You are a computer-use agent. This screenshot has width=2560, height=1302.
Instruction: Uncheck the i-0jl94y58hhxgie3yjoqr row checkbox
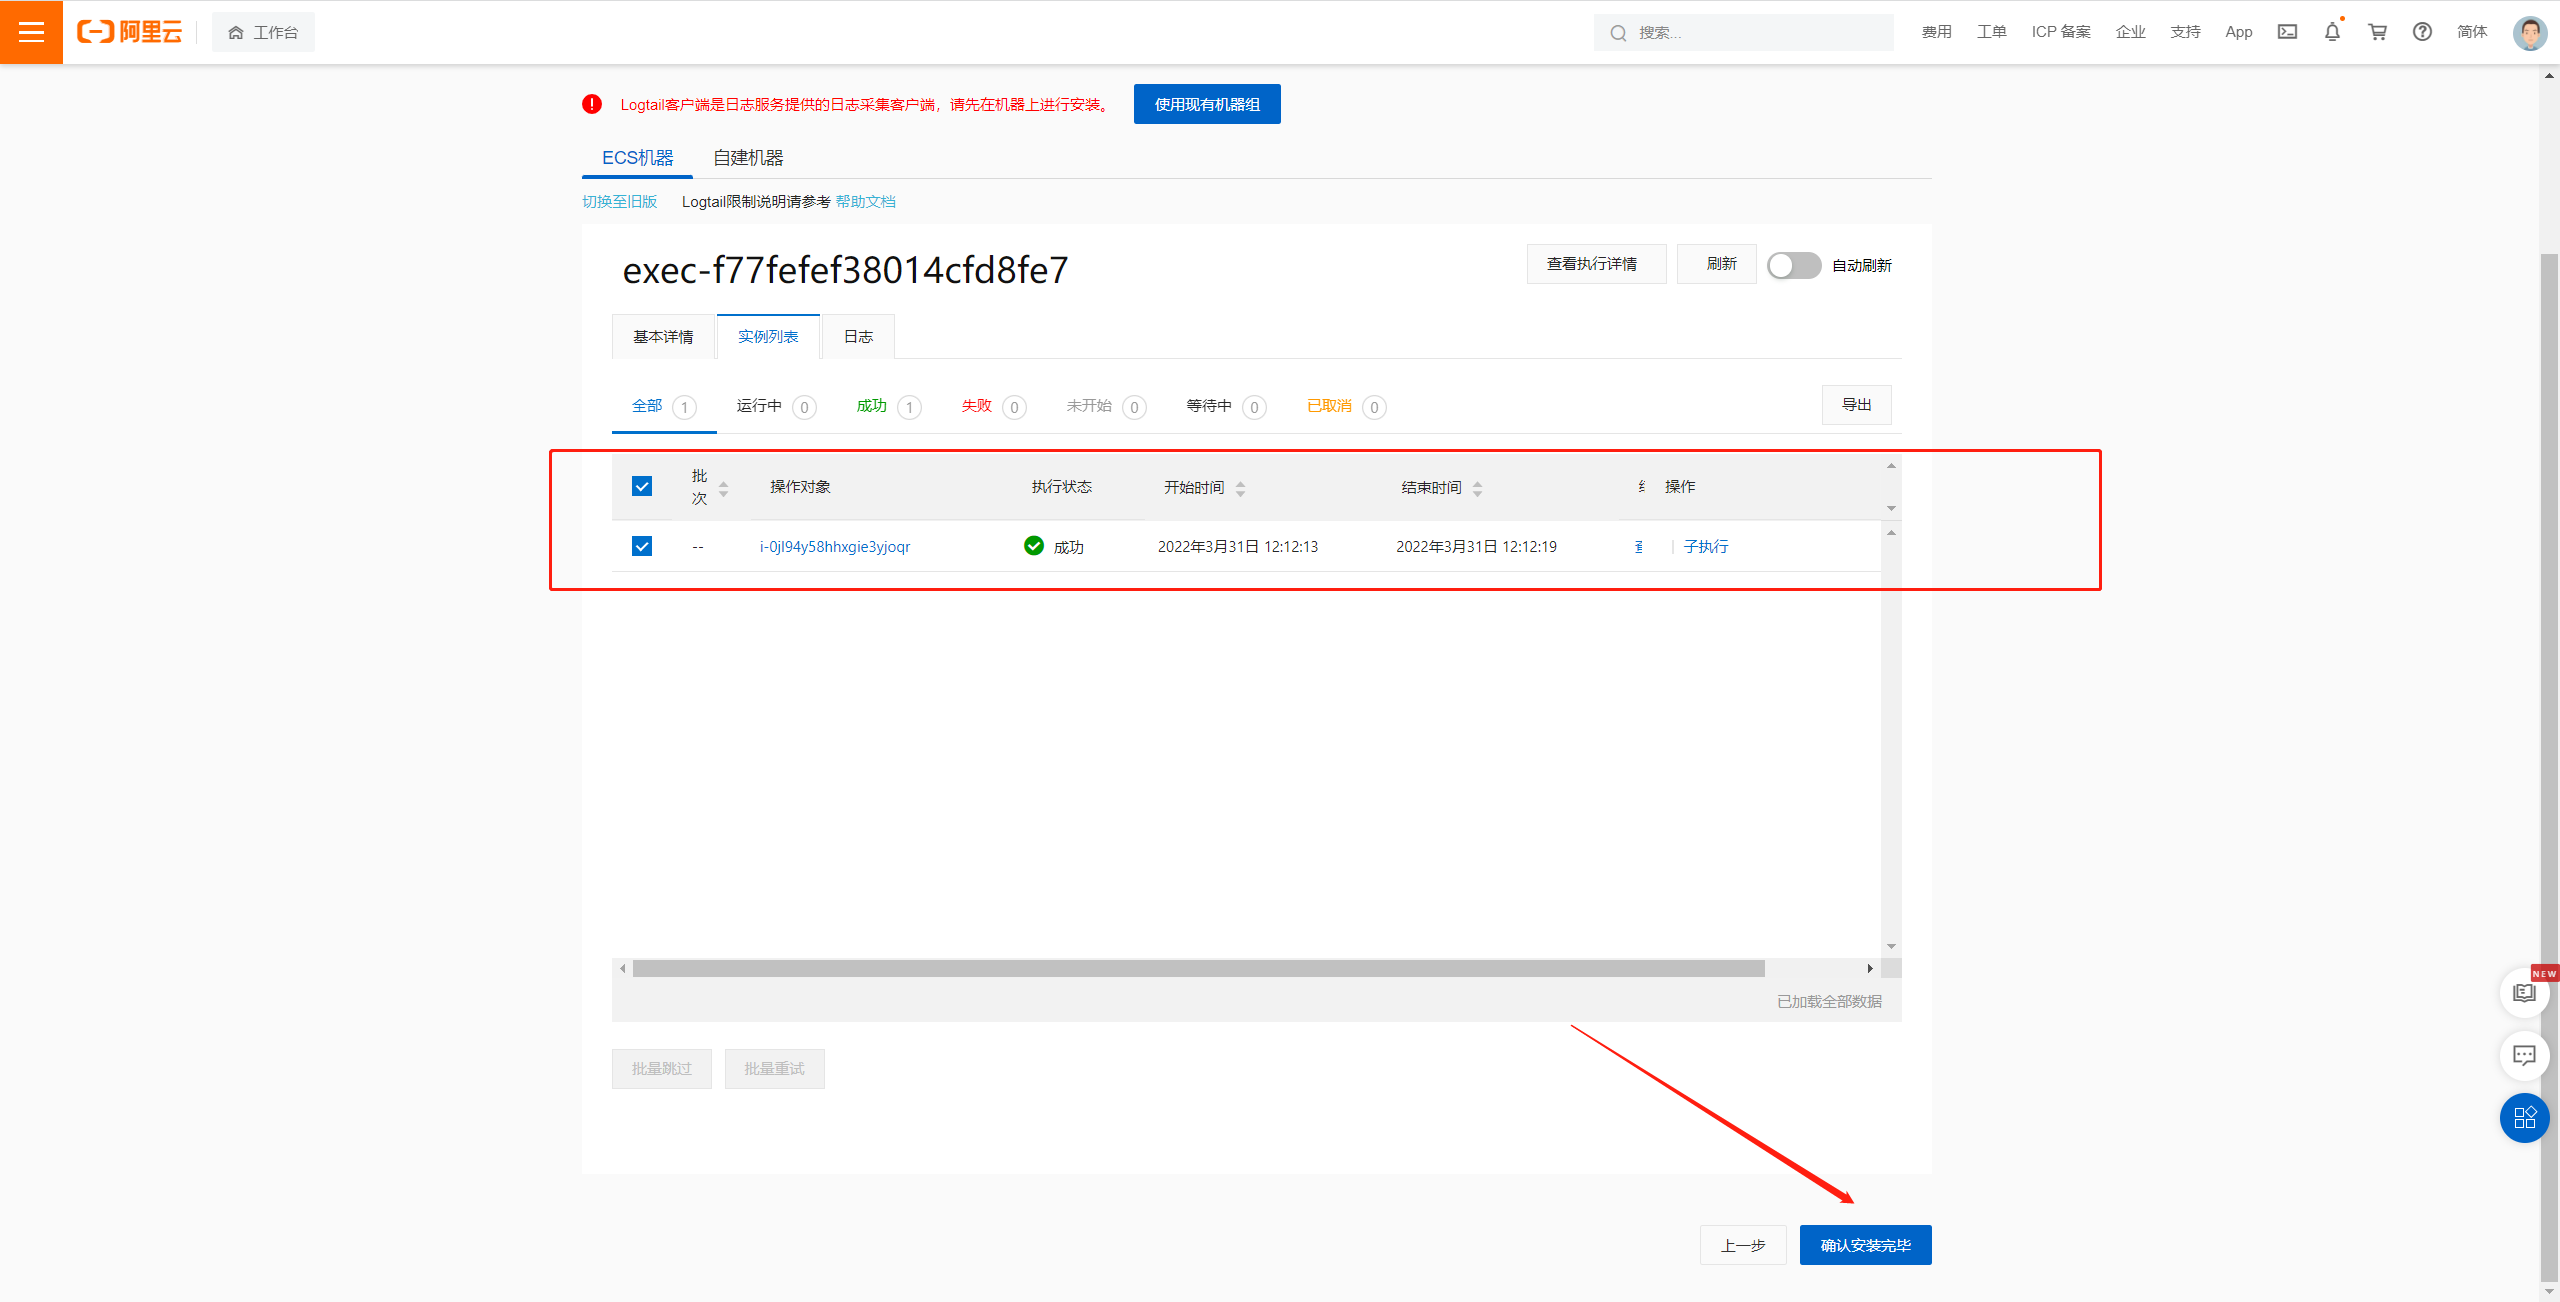click(x=642, y=546)
